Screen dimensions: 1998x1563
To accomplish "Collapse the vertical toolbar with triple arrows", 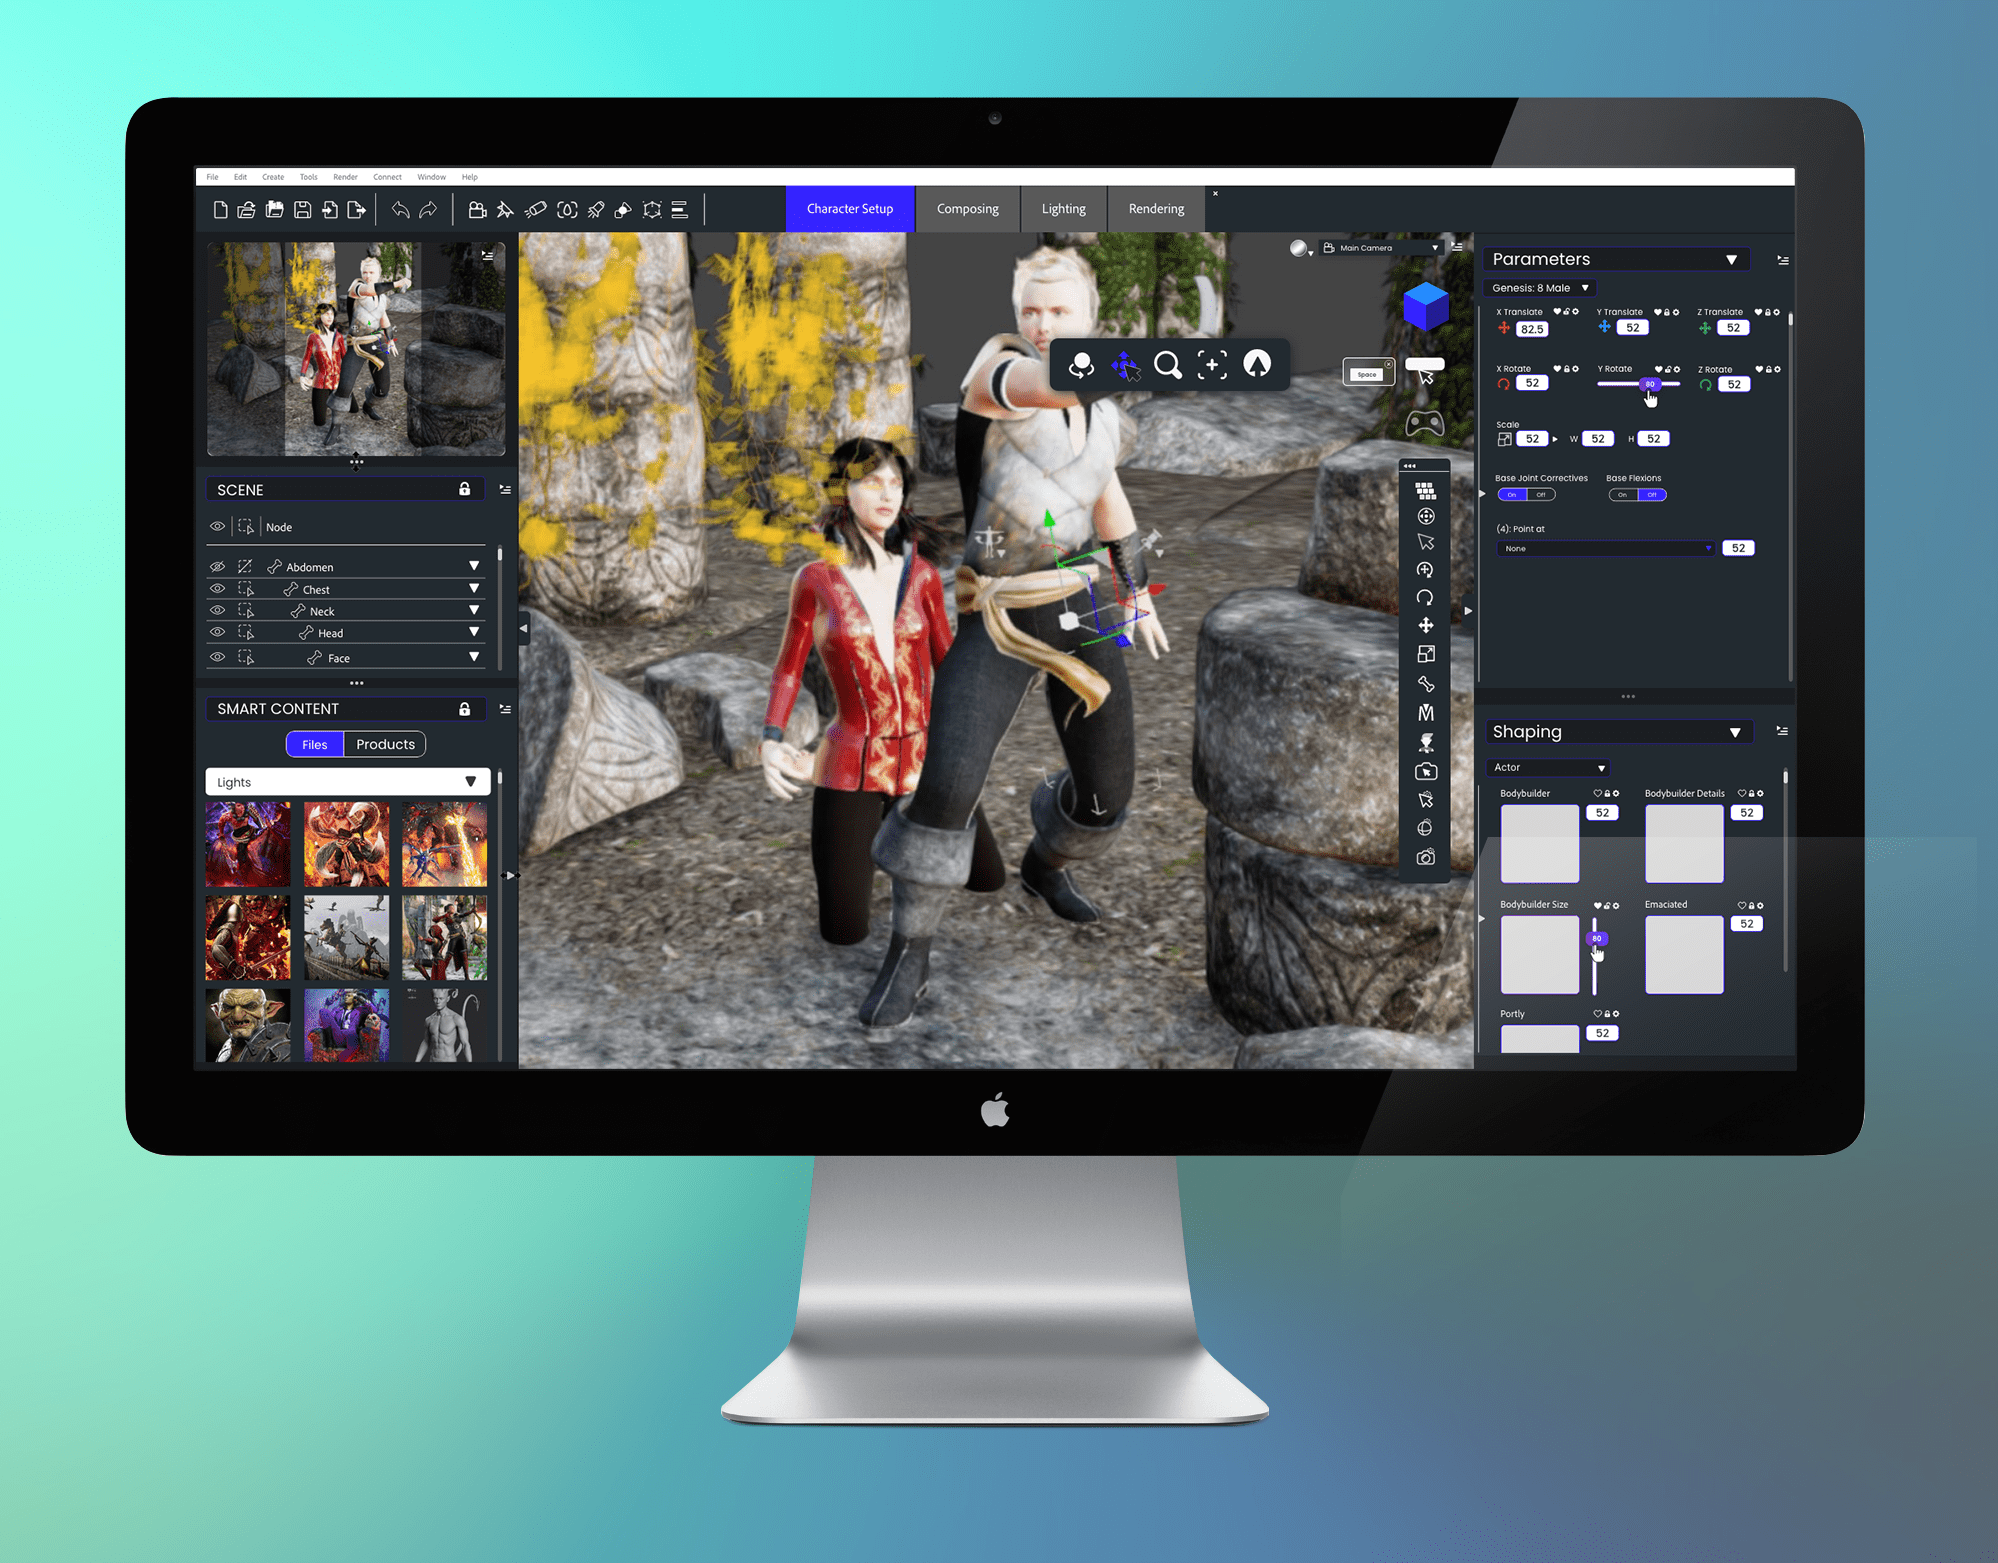I will [x=1410, y=466].
